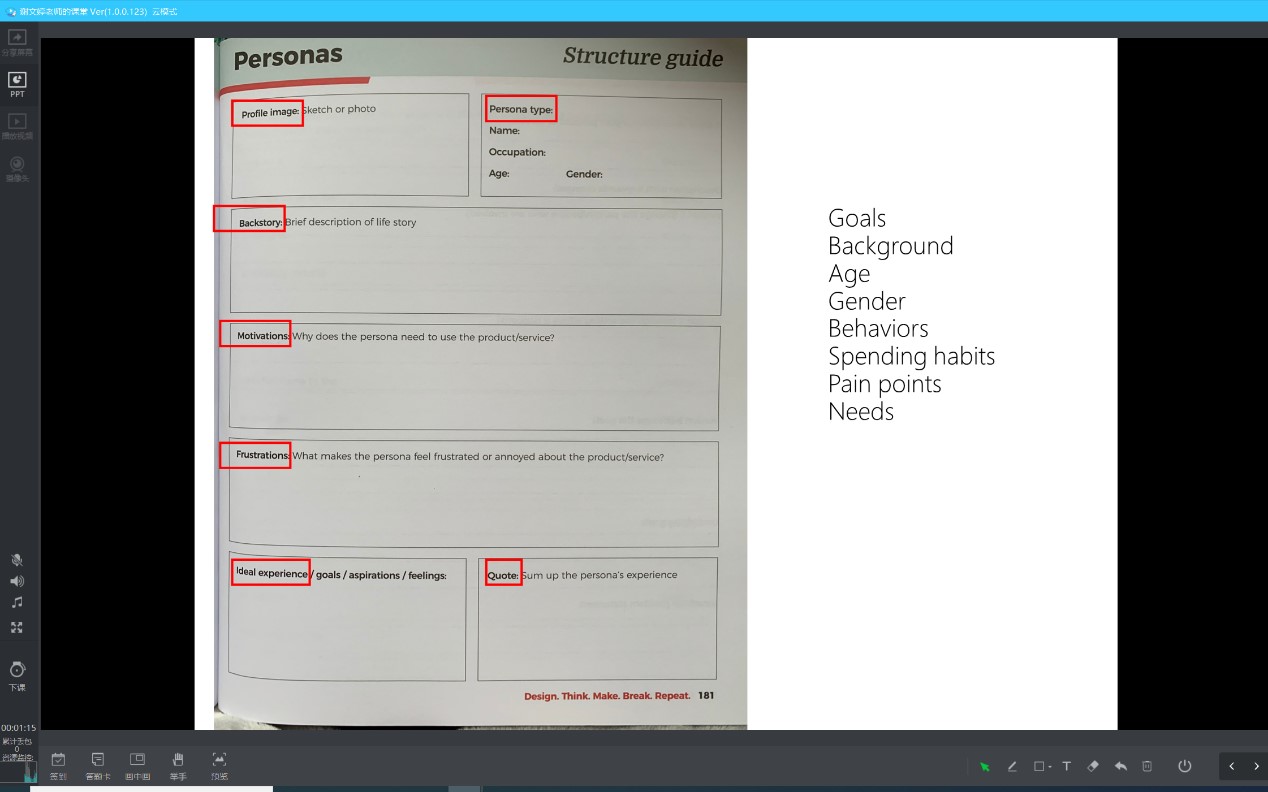Image resolution: width=1268 pixels, height=792 pixels.
Task: Open the 答题卡 answer card tool
Action: [98, 767]
